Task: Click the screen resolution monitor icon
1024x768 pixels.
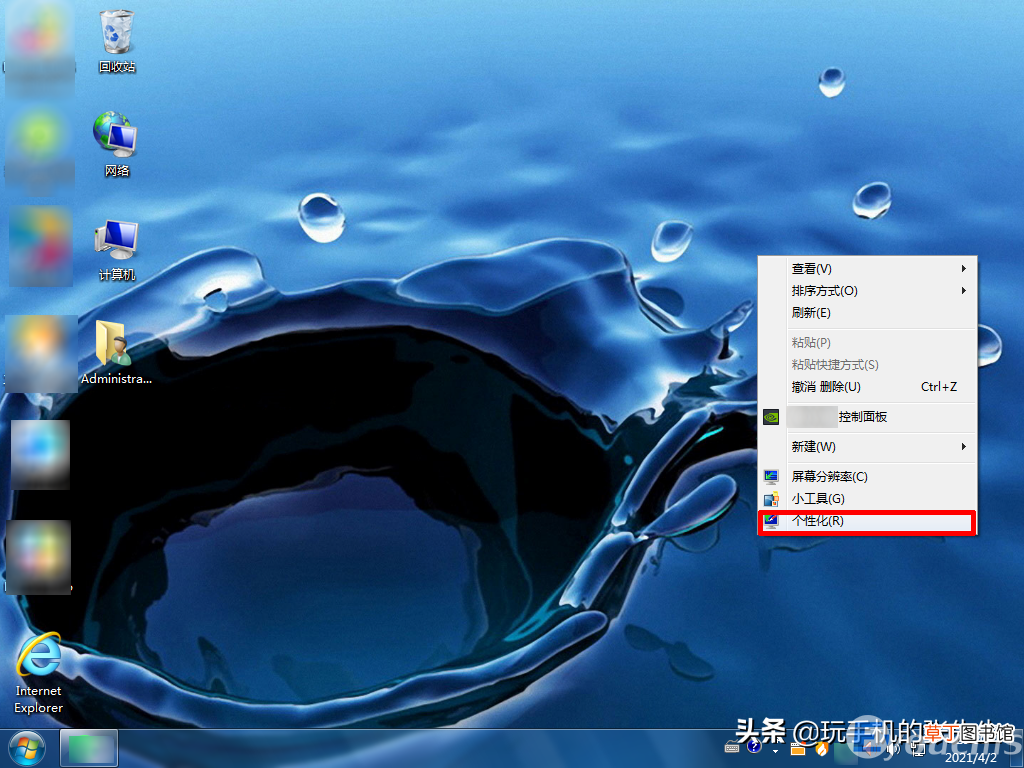Action: coord(771,477)
